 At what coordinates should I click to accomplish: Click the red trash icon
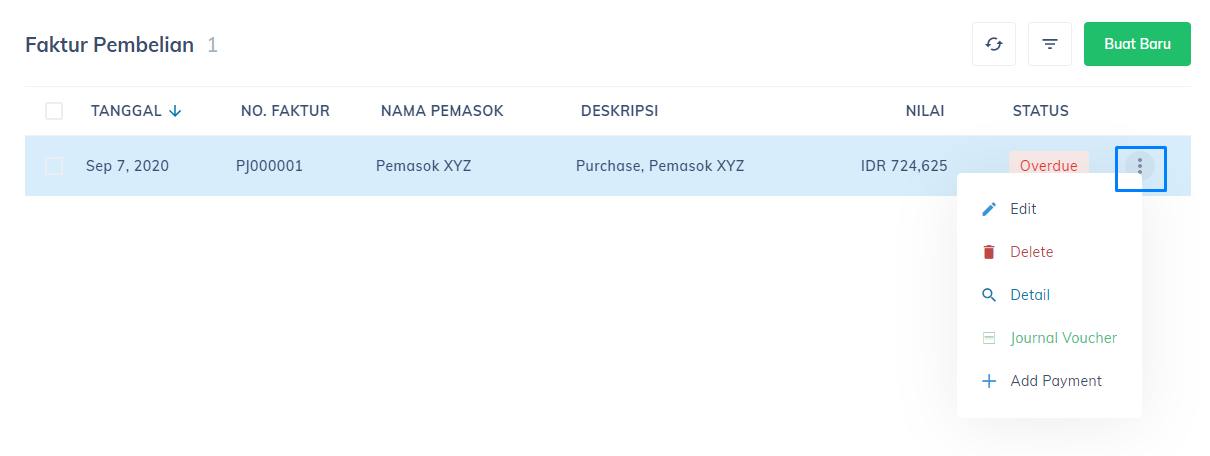[989, 252]
